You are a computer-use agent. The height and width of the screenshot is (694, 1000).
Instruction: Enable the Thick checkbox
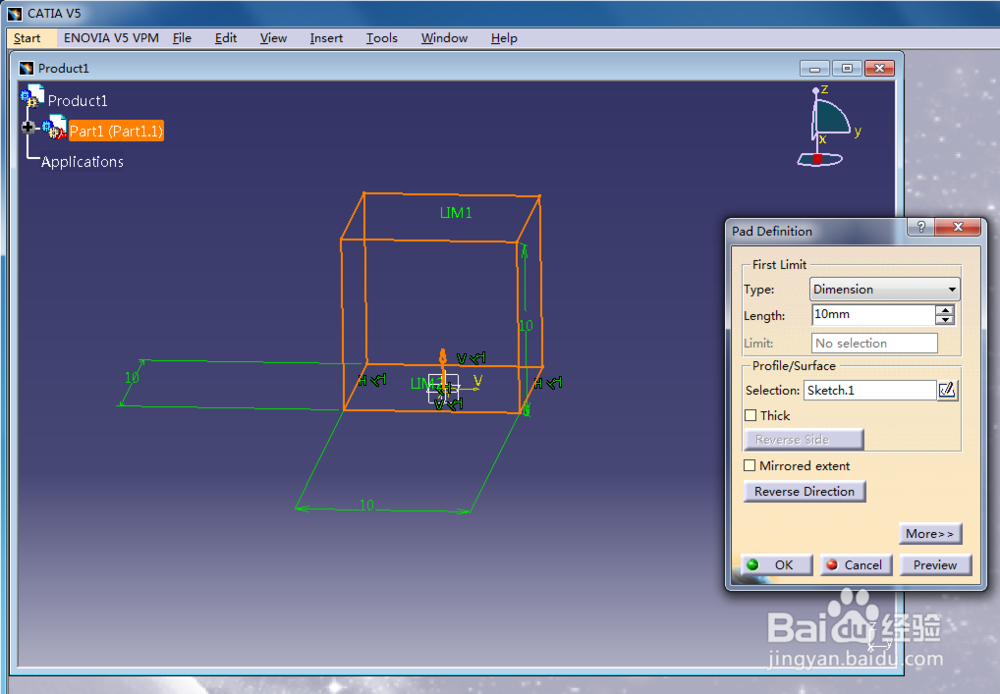pyautogui.click(x=751, y=415)
